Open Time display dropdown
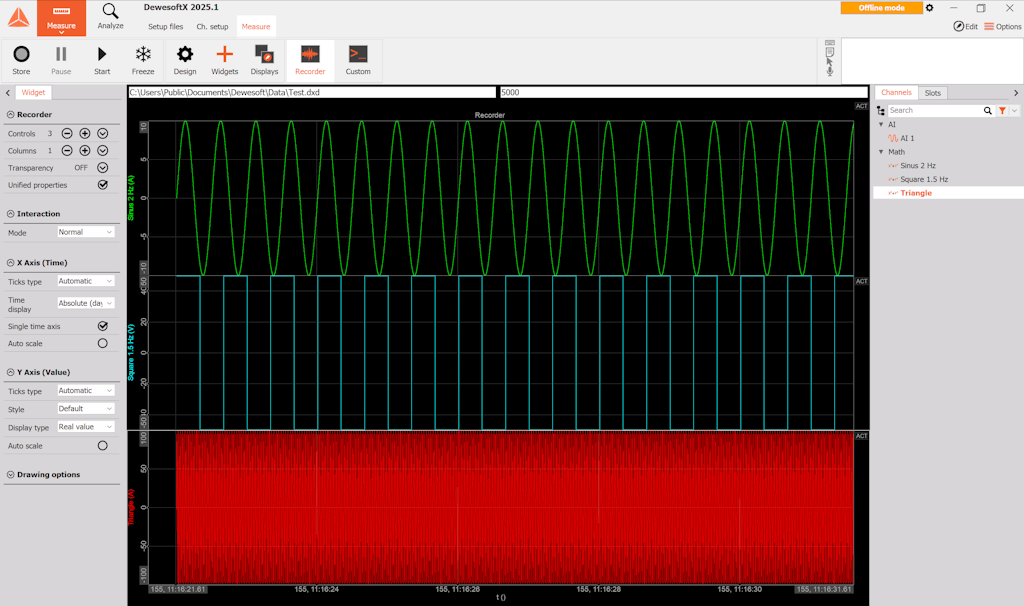Image resolution: width=1024 pixels, height=606 pixels. coord(86,303)
